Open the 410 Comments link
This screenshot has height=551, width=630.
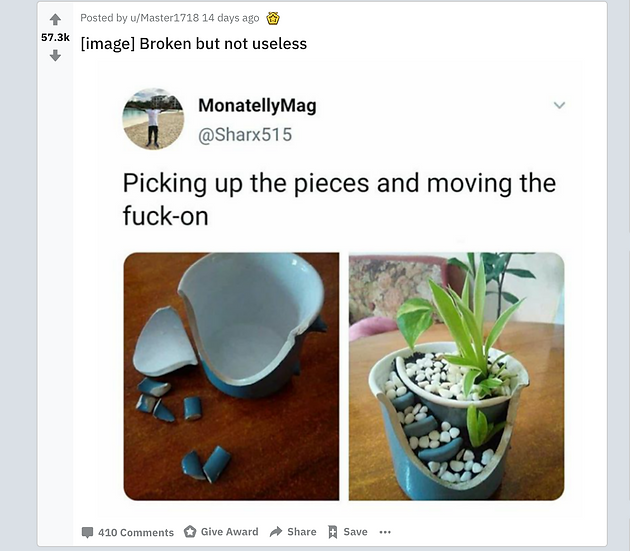136,532
